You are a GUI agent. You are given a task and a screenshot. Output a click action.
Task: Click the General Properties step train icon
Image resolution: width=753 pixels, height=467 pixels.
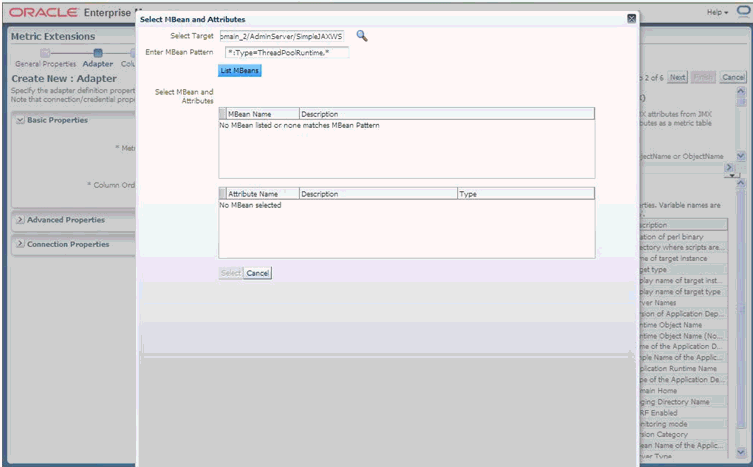[x=45, y=53]
